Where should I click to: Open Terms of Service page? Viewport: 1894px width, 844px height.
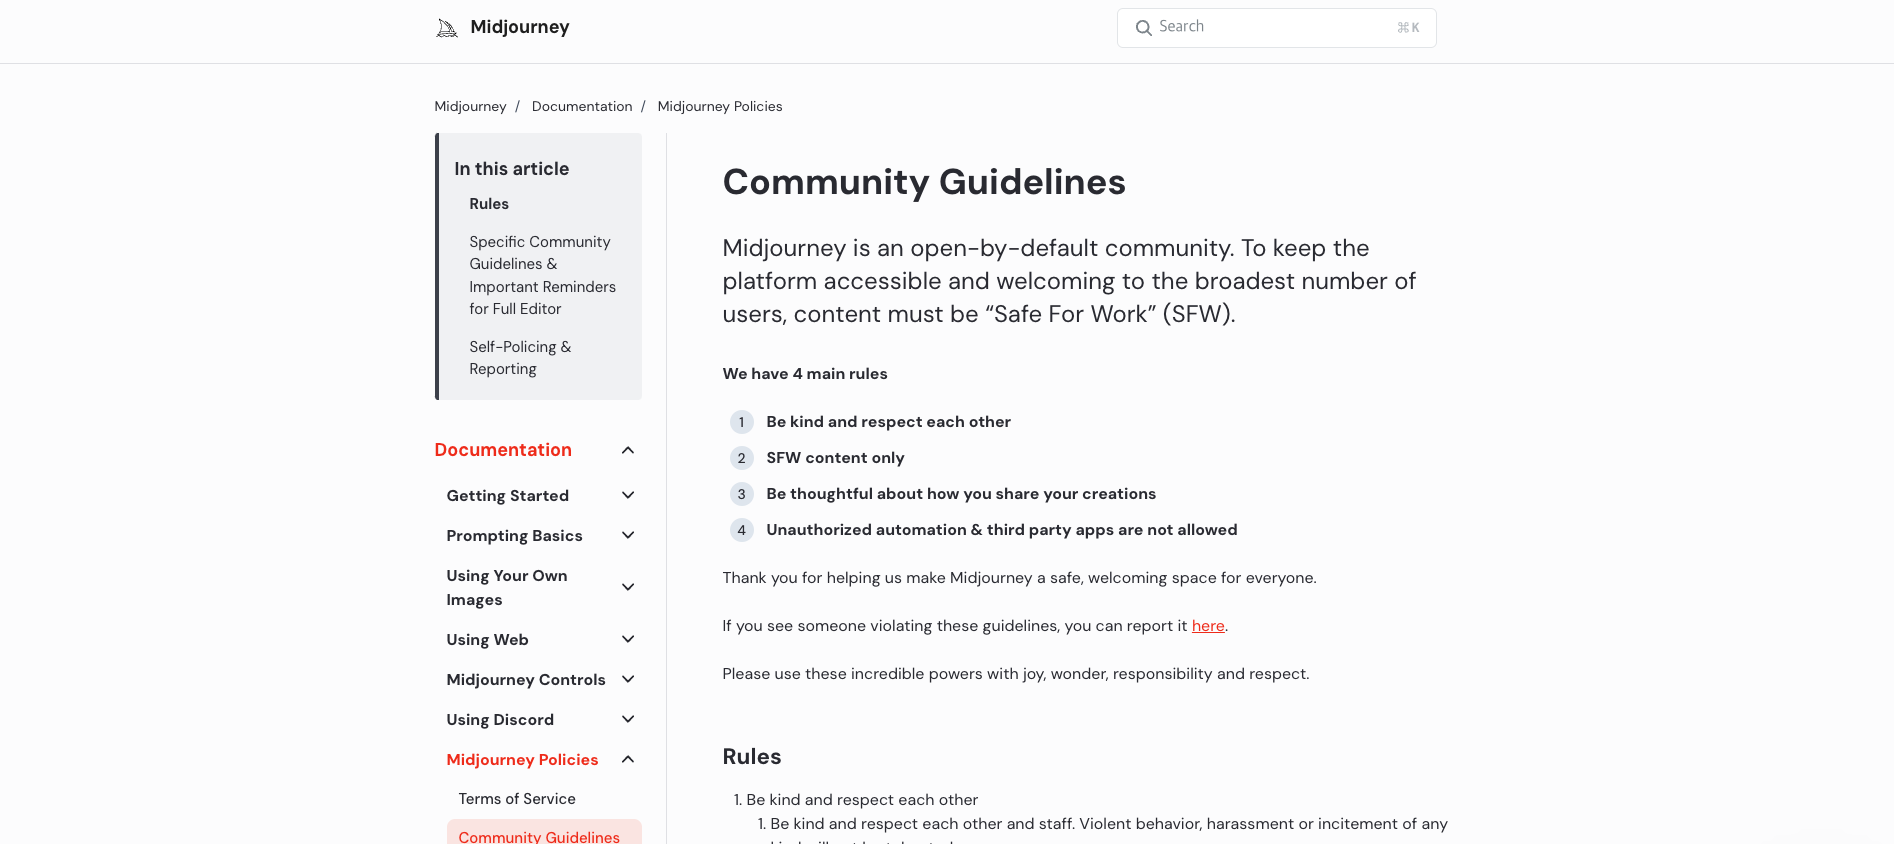pos(517,799)
